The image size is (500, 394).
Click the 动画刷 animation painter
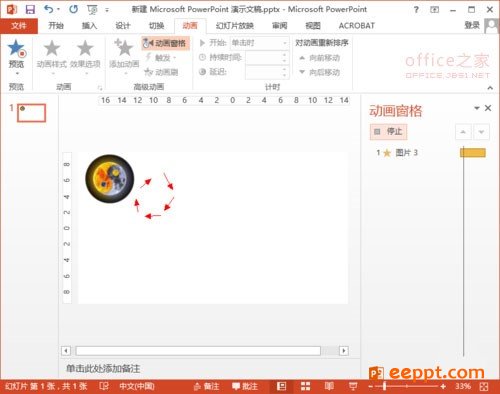(x=161, y=72)
